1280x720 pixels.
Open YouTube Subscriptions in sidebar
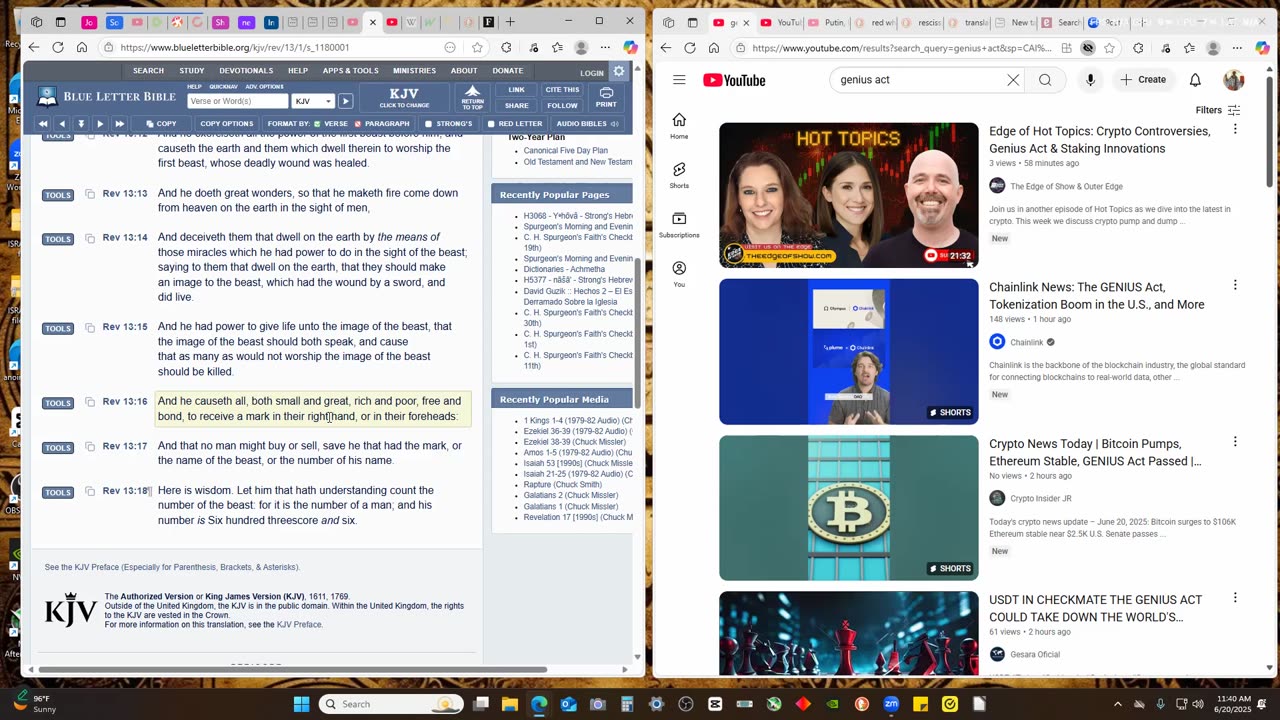[x=679, y=225]
